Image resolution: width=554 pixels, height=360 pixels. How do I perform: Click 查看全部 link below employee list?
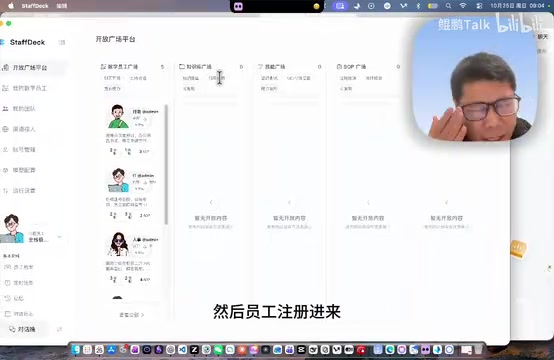tap(131, 315)
